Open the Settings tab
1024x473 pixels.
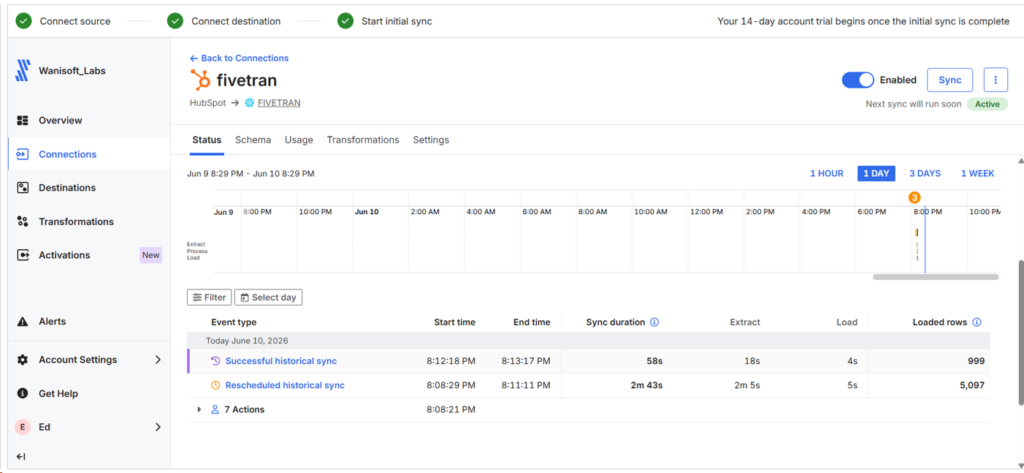pos(431,140)
